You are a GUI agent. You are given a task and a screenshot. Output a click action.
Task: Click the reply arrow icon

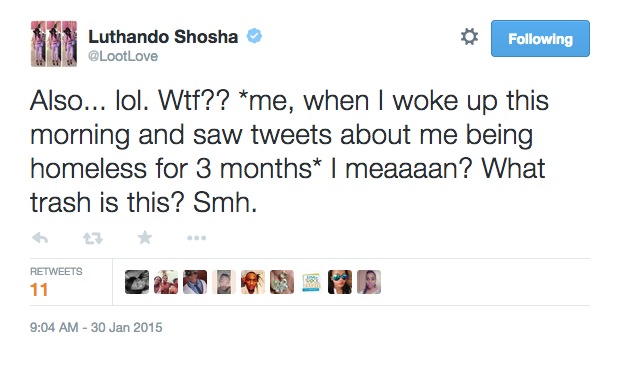[x=40, y=238]
